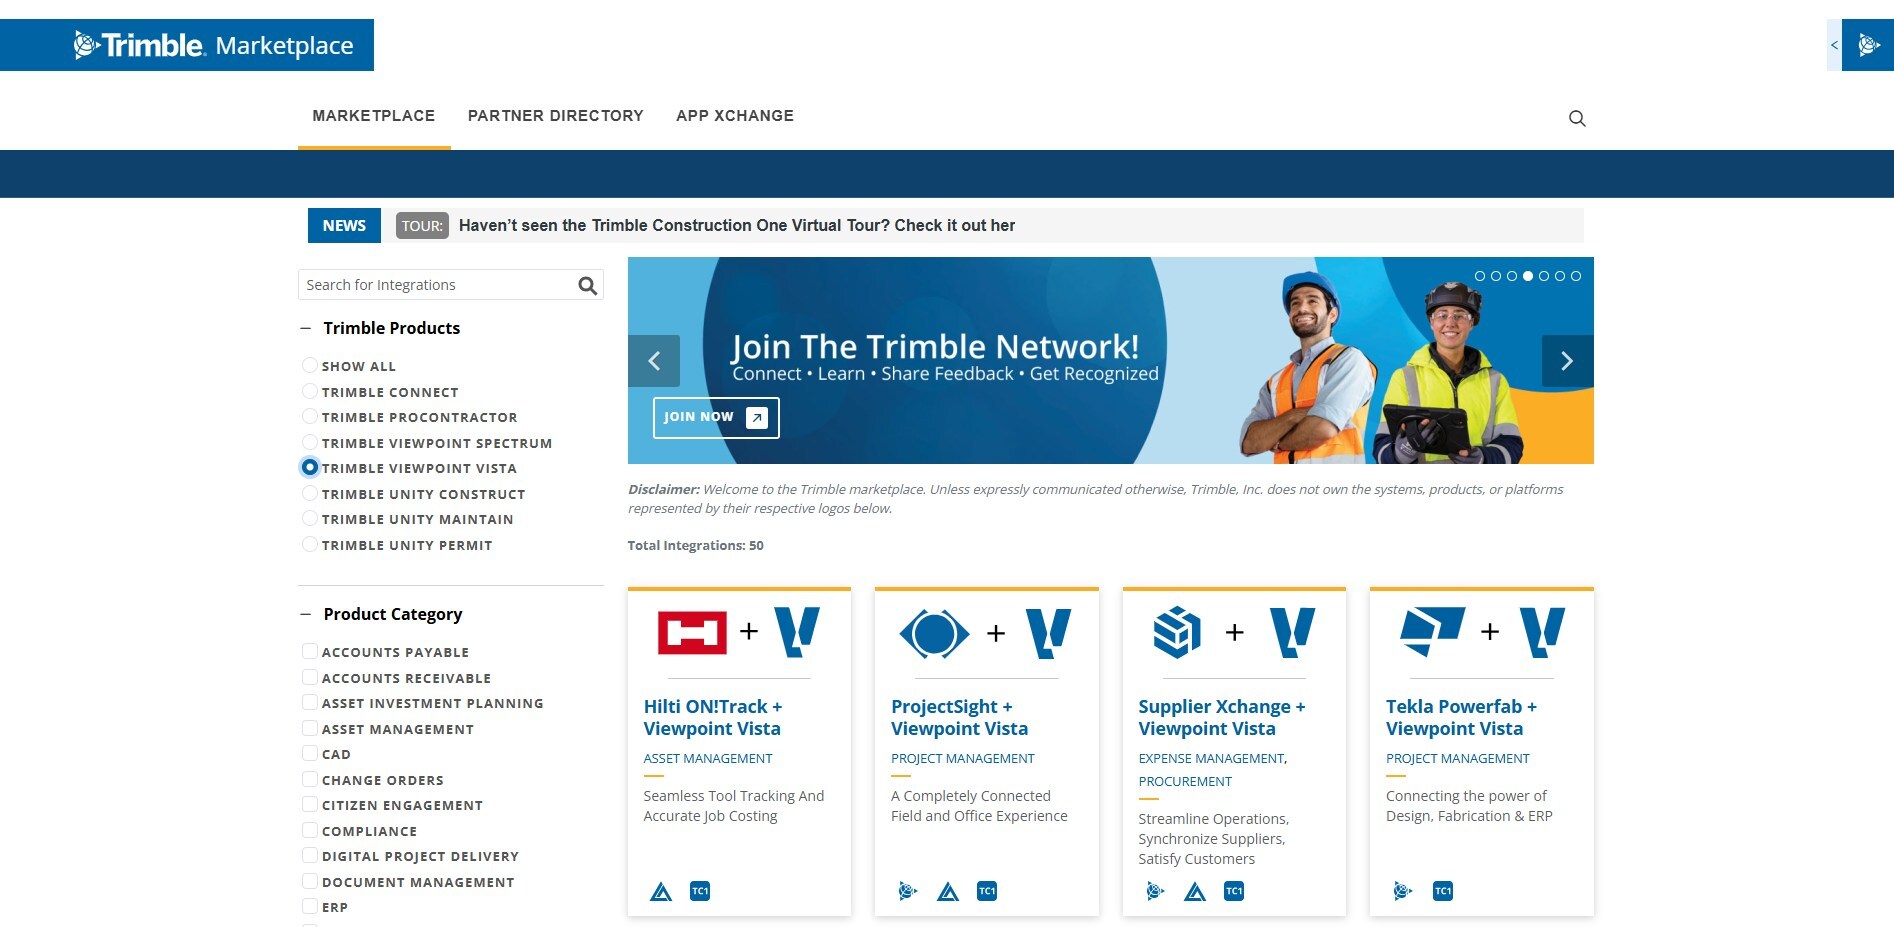This screenshot has height=927, width=1894.
Task: Click the Trimble Marketplace logo
Action: (186, 44)
